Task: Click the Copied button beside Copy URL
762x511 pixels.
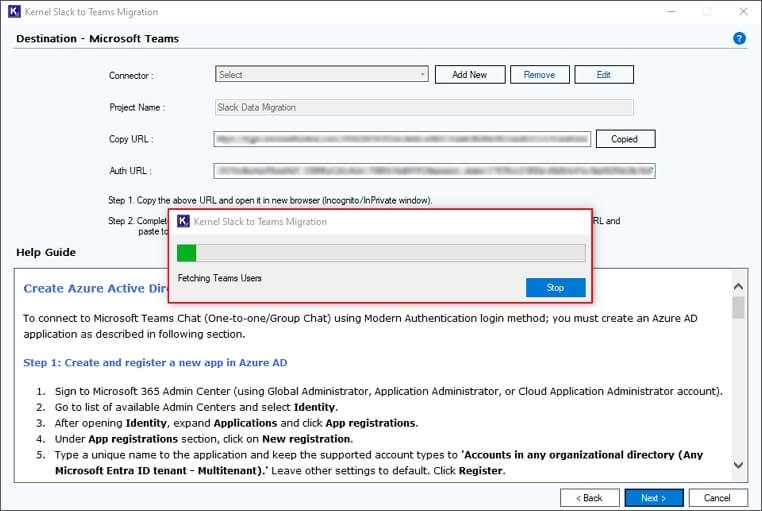Action: [625, 139]
